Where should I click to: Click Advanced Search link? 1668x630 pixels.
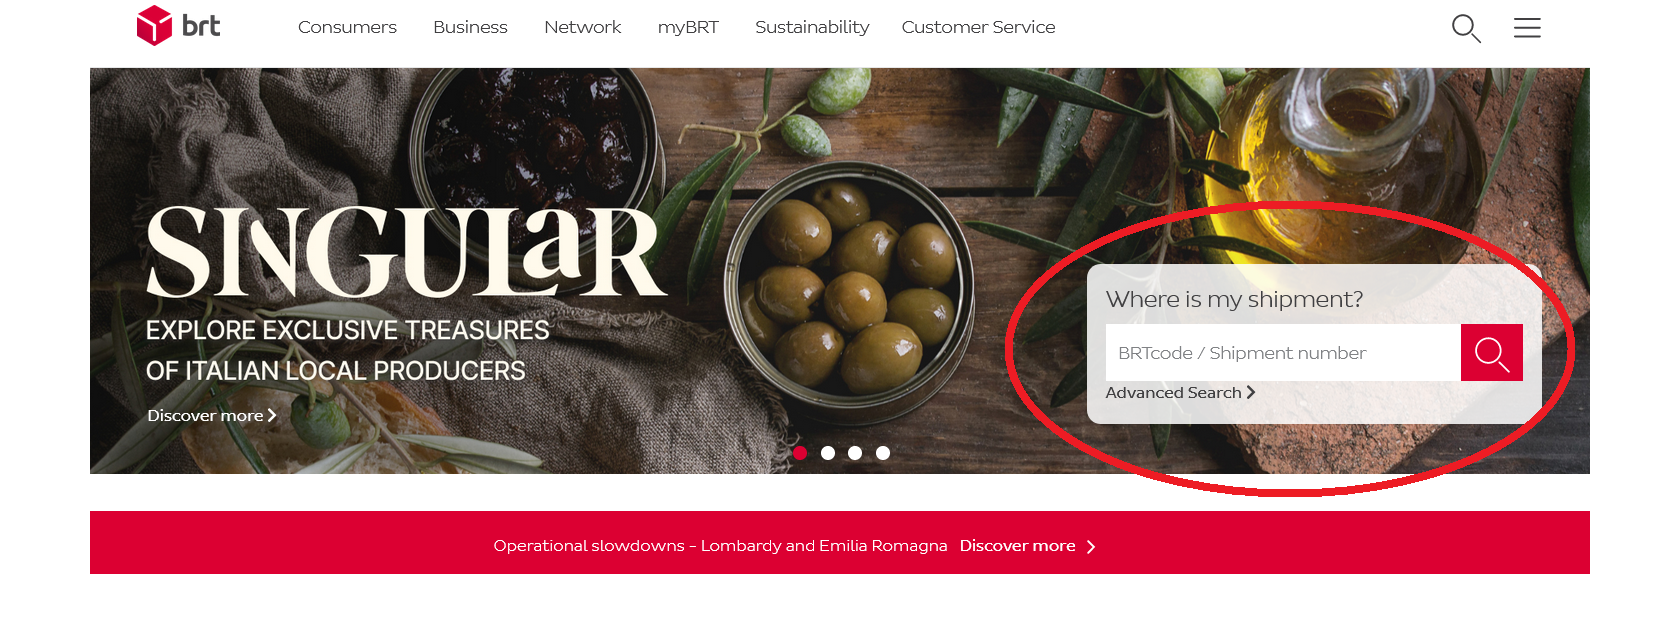point(1173,393)
